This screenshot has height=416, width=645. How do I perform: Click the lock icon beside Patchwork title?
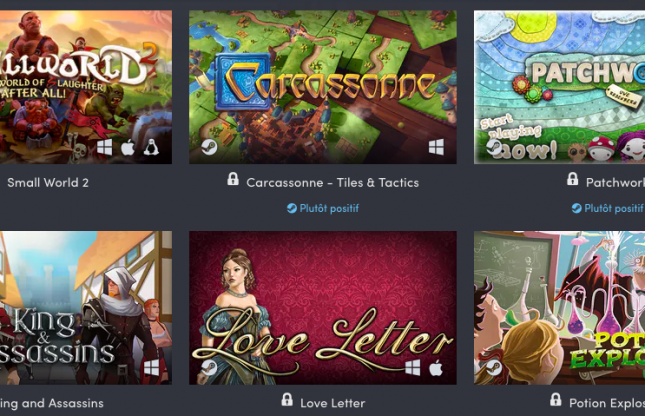[572, 179]
